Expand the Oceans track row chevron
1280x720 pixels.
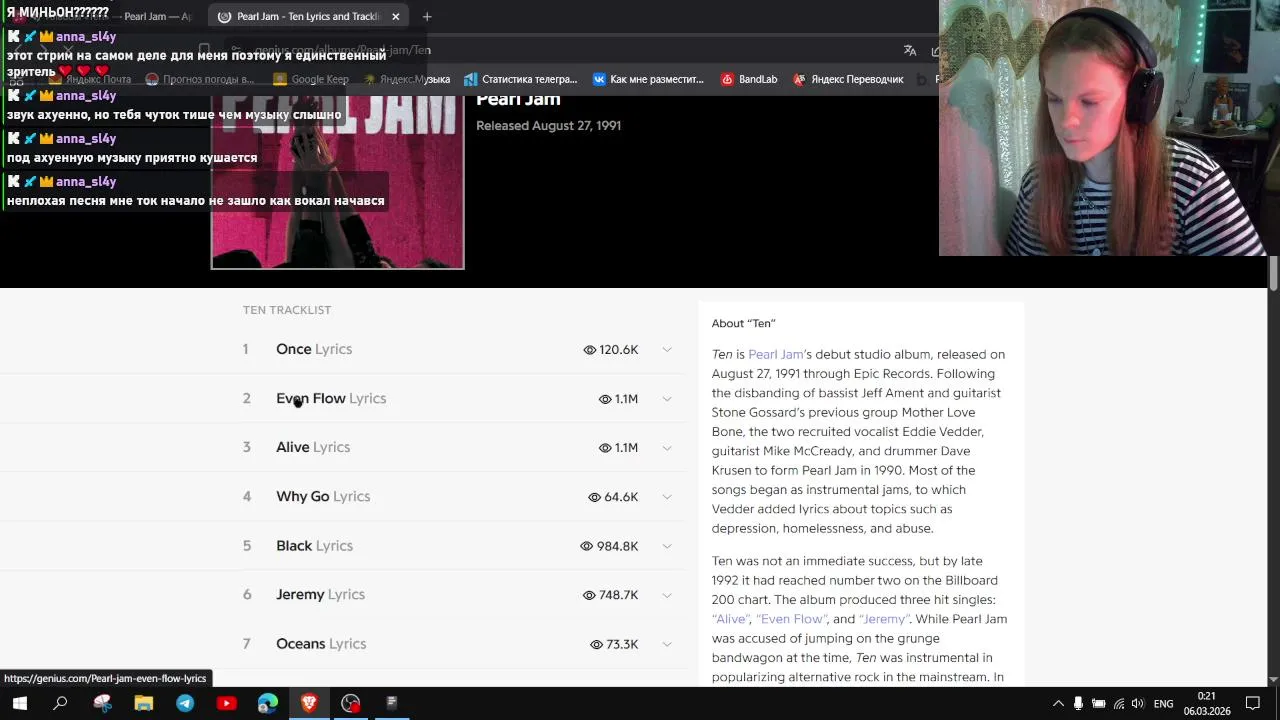pyautogui.click(x=667, y=644)
